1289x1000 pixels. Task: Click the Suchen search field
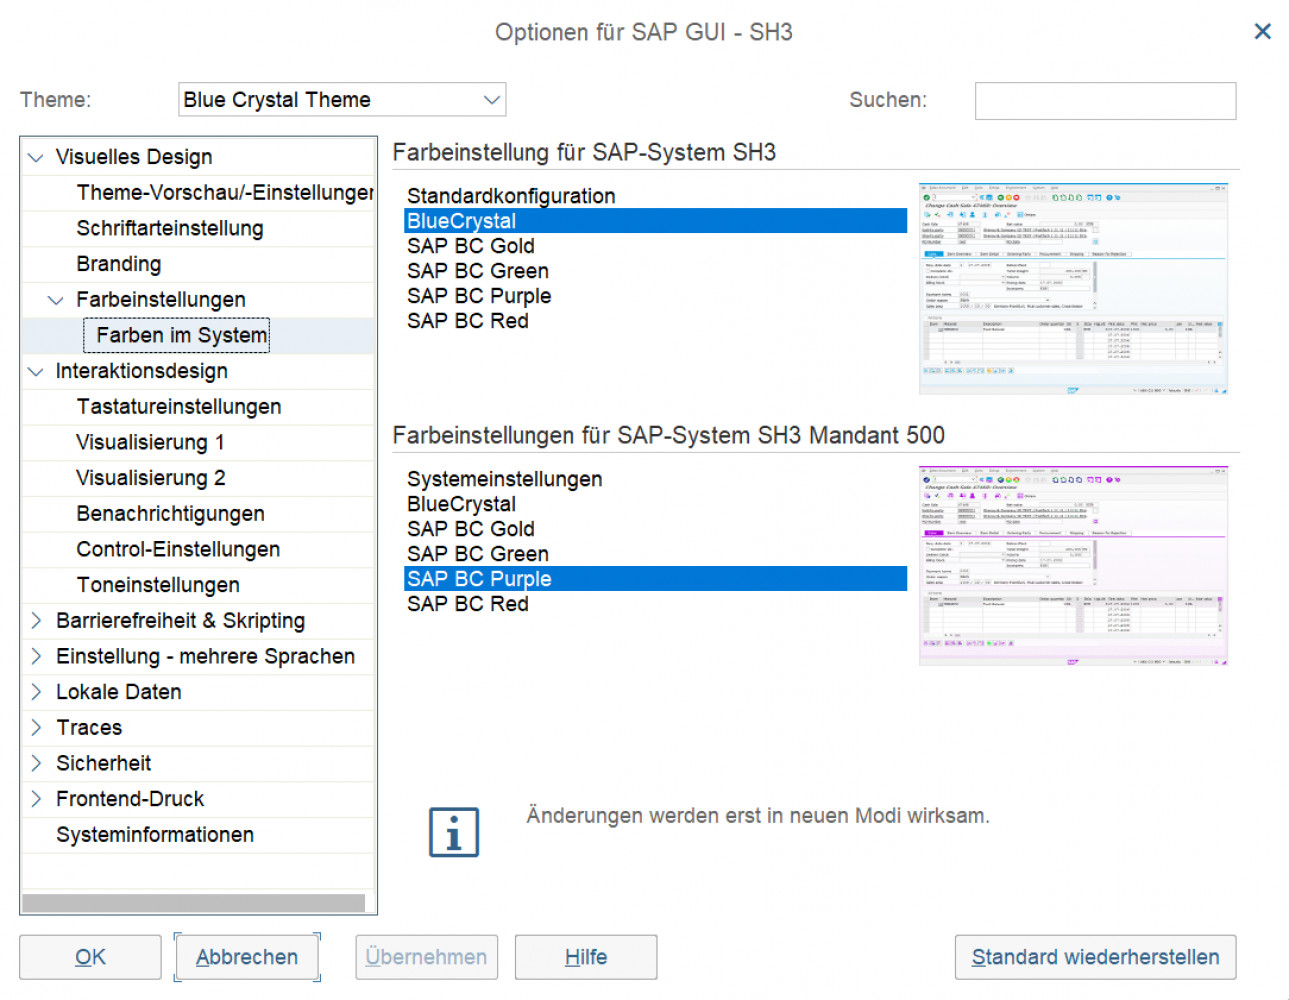pos(1105,101)
